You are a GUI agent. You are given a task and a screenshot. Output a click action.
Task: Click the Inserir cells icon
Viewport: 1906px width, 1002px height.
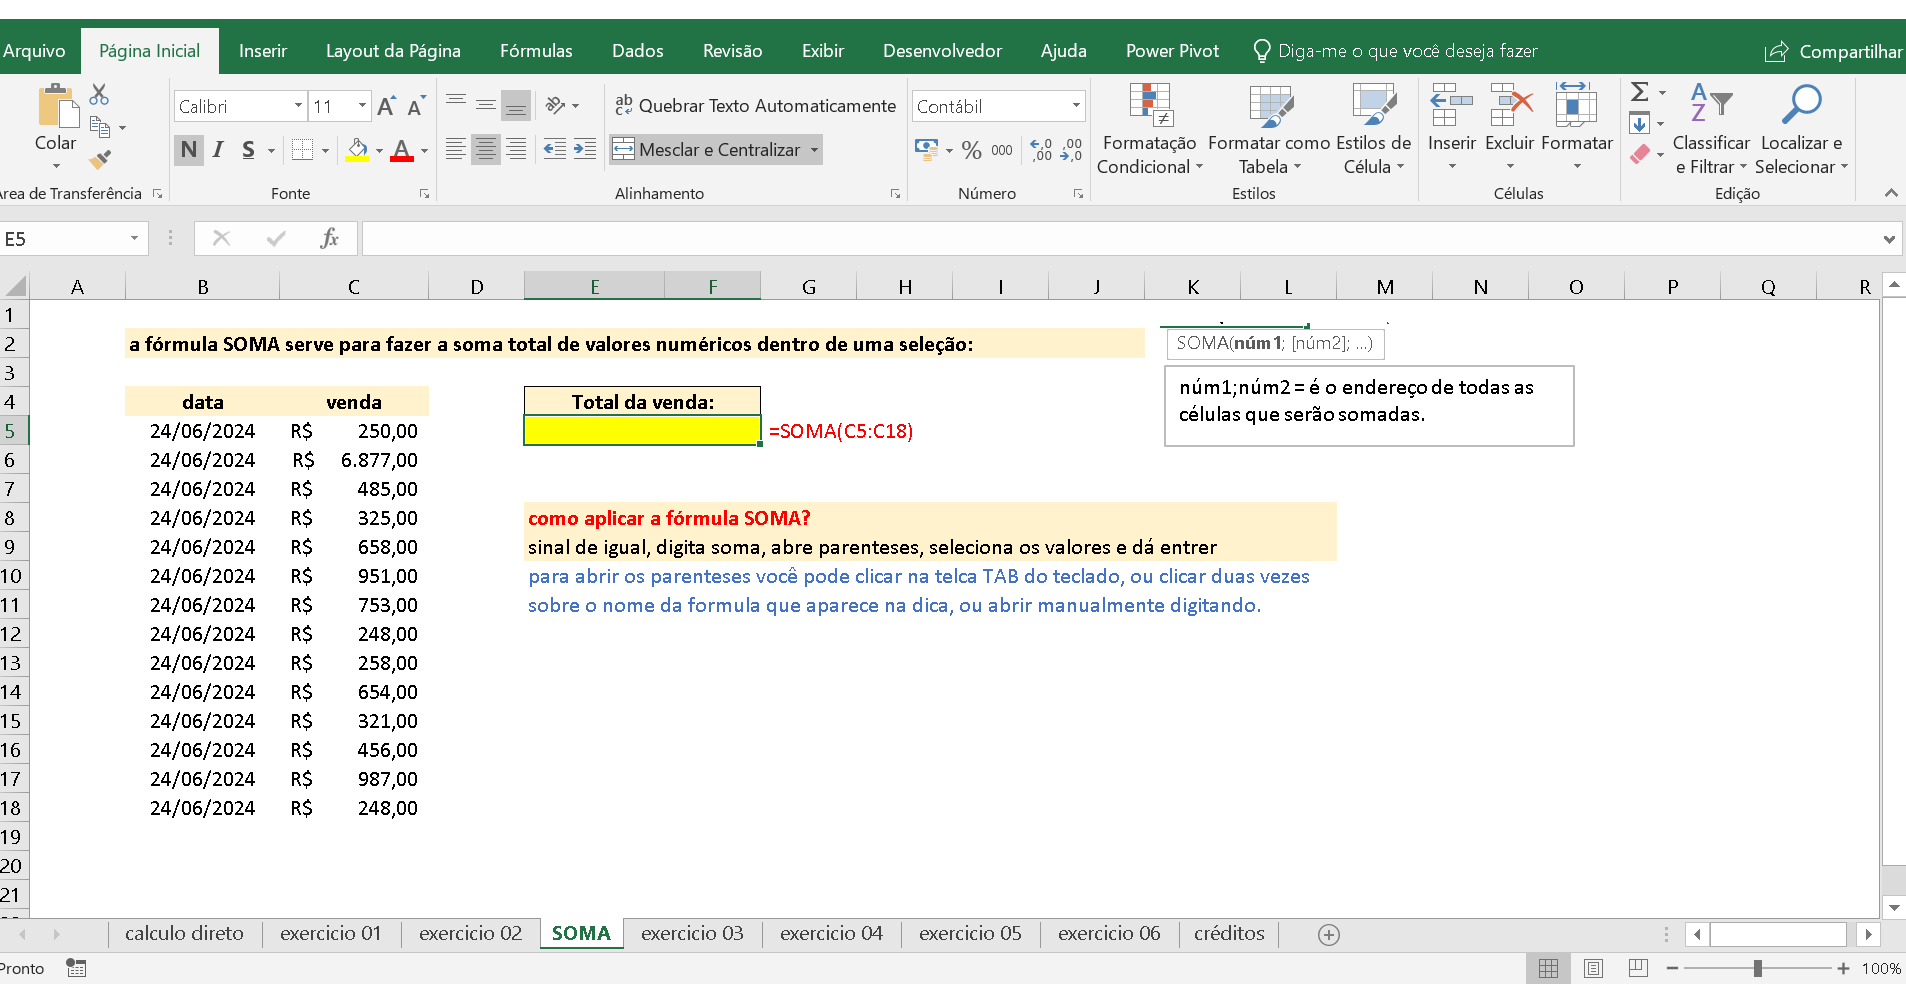click(1451, 104)
